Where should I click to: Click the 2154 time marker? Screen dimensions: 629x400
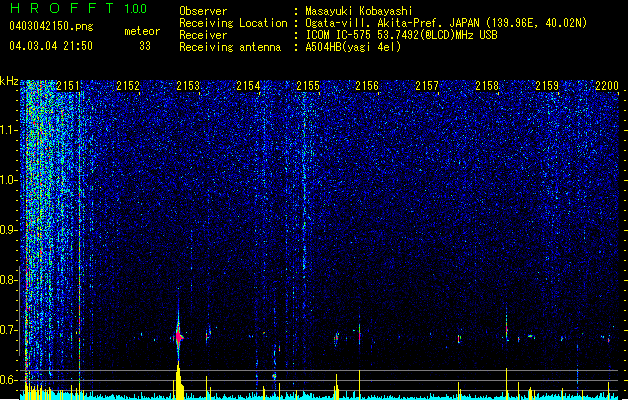[248, 85]
